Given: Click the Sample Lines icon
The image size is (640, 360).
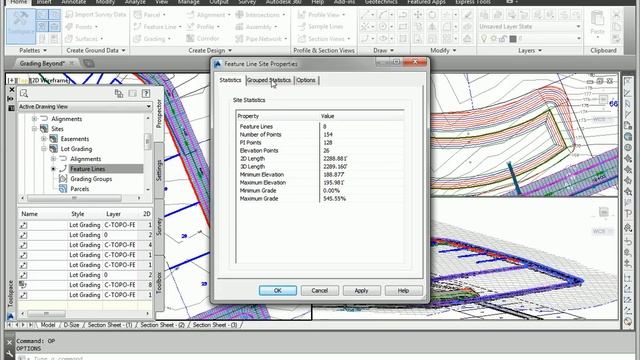Looking at the screenshot, I should click(302, 27).
